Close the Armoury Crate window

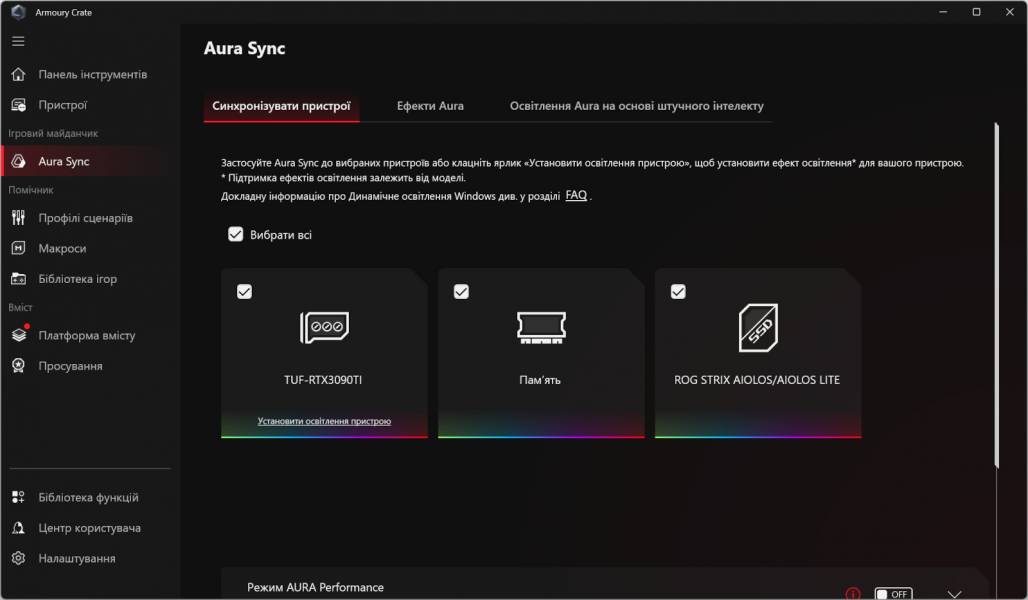[x=1010, y=12]
